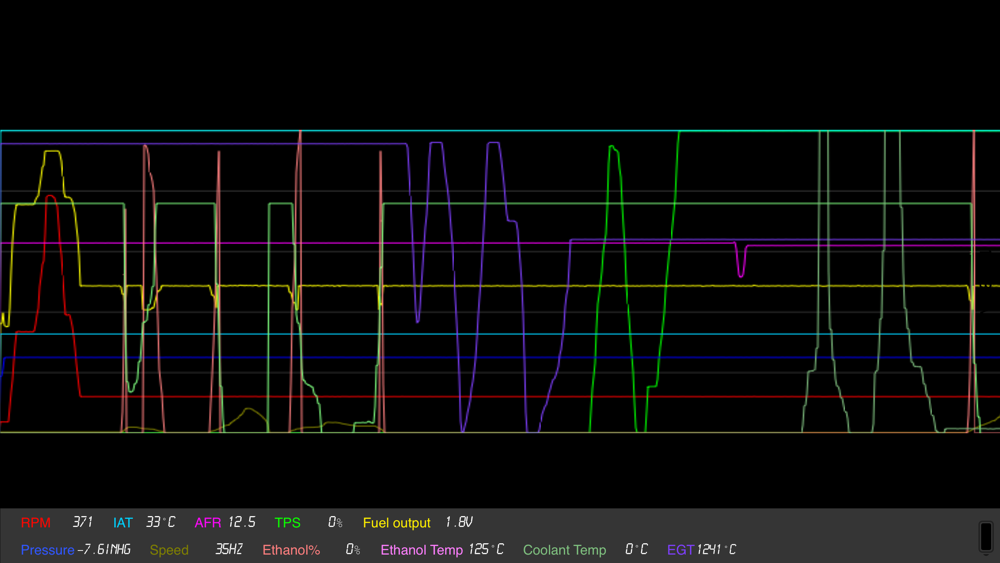Click the RPM value 371 readout
The width and height of the screenshot is (1000, 563).
[x=82, y=522]
